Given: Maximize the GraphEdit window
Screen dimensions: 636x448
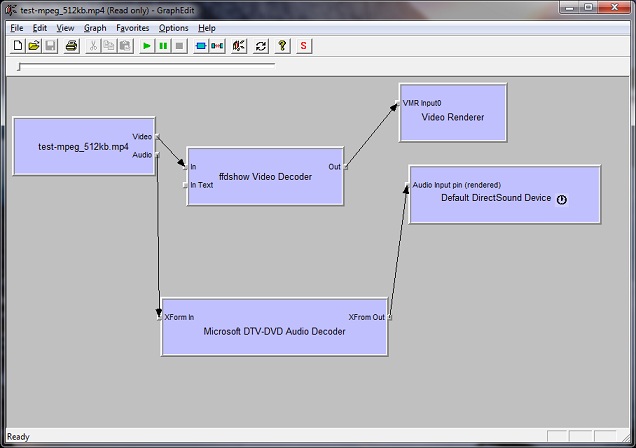Looking at the screenshot, I should (589, 7).
